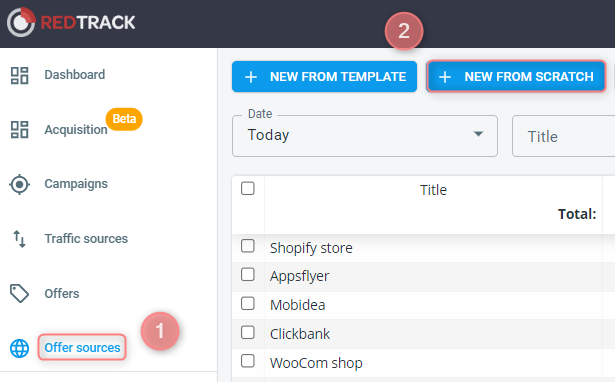Click the New From Template button
The width and height of the screenshot is (615, 382).
[324, 76]
